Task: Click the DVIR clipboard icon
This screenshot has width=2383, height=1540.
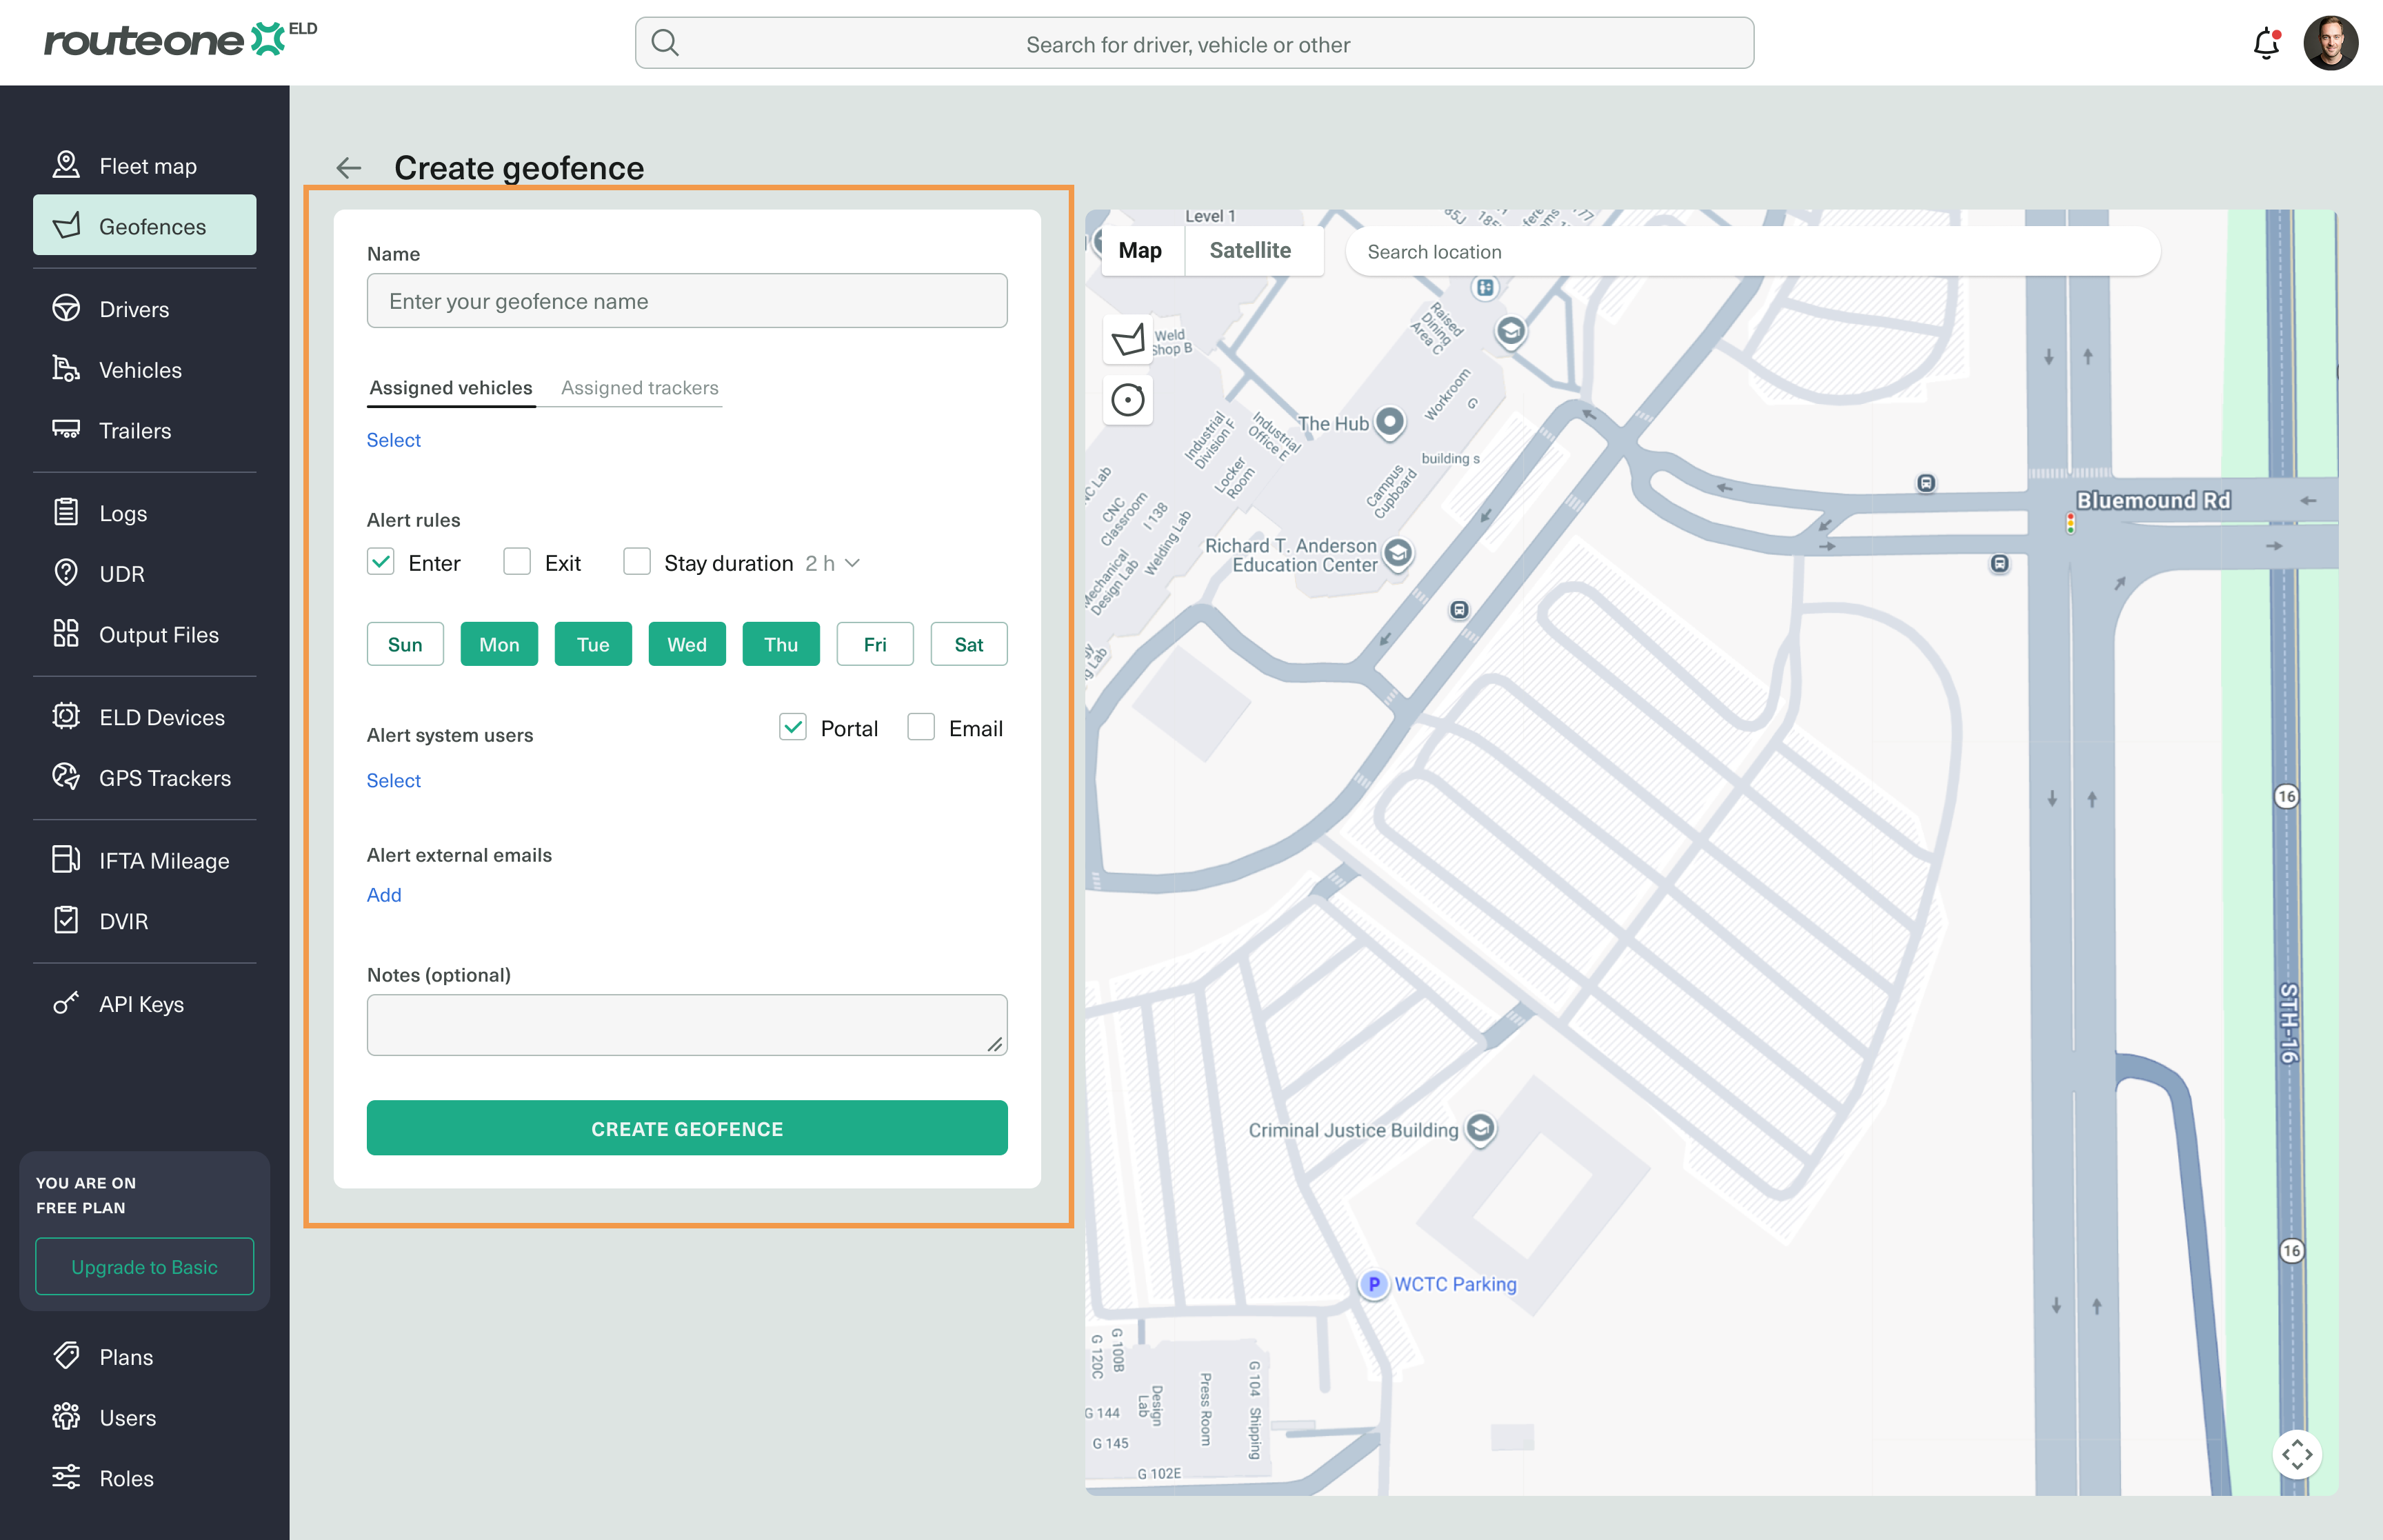Action: tap(66, 920)
